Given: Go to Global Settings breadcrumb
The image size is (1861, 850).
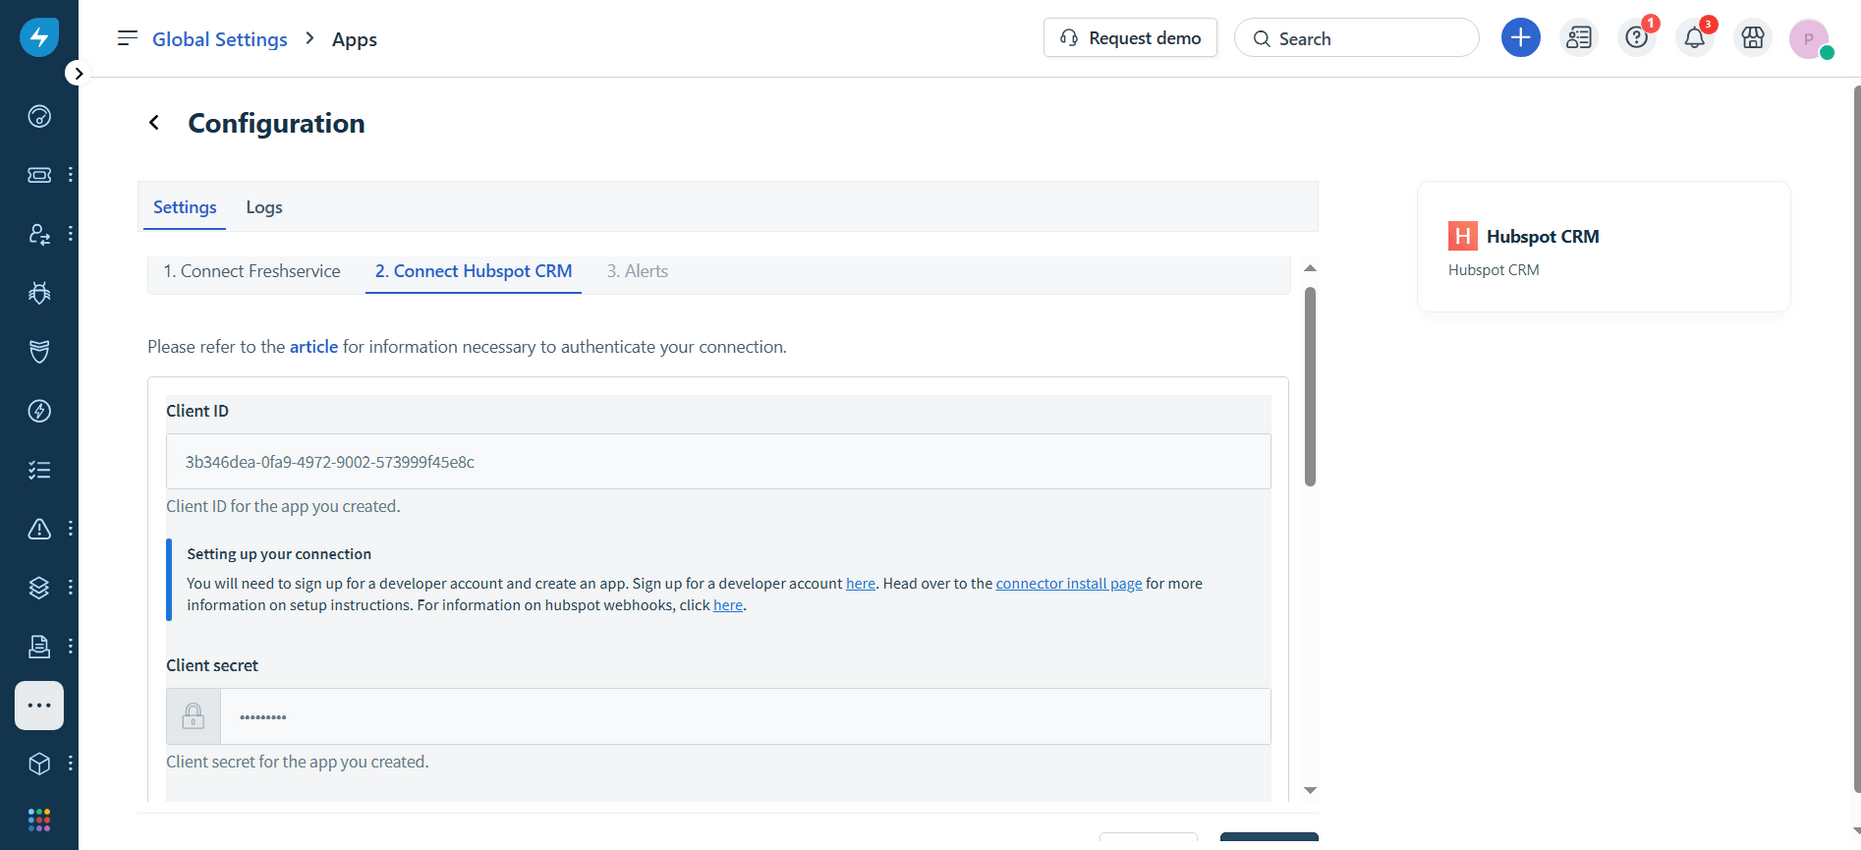Looking at the screenshot, I should tap(220, 39).
